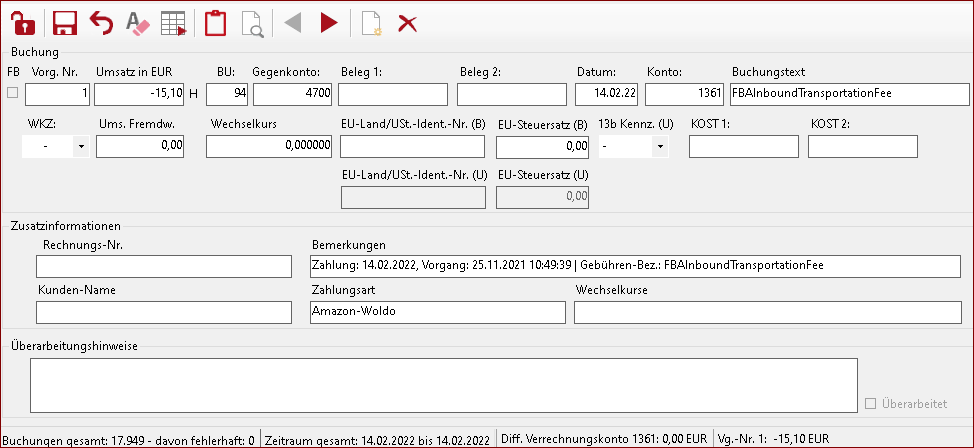Screen dimensions: 974x448
Task: Undo changes with the red arrow icon
Action: point(101,24)
